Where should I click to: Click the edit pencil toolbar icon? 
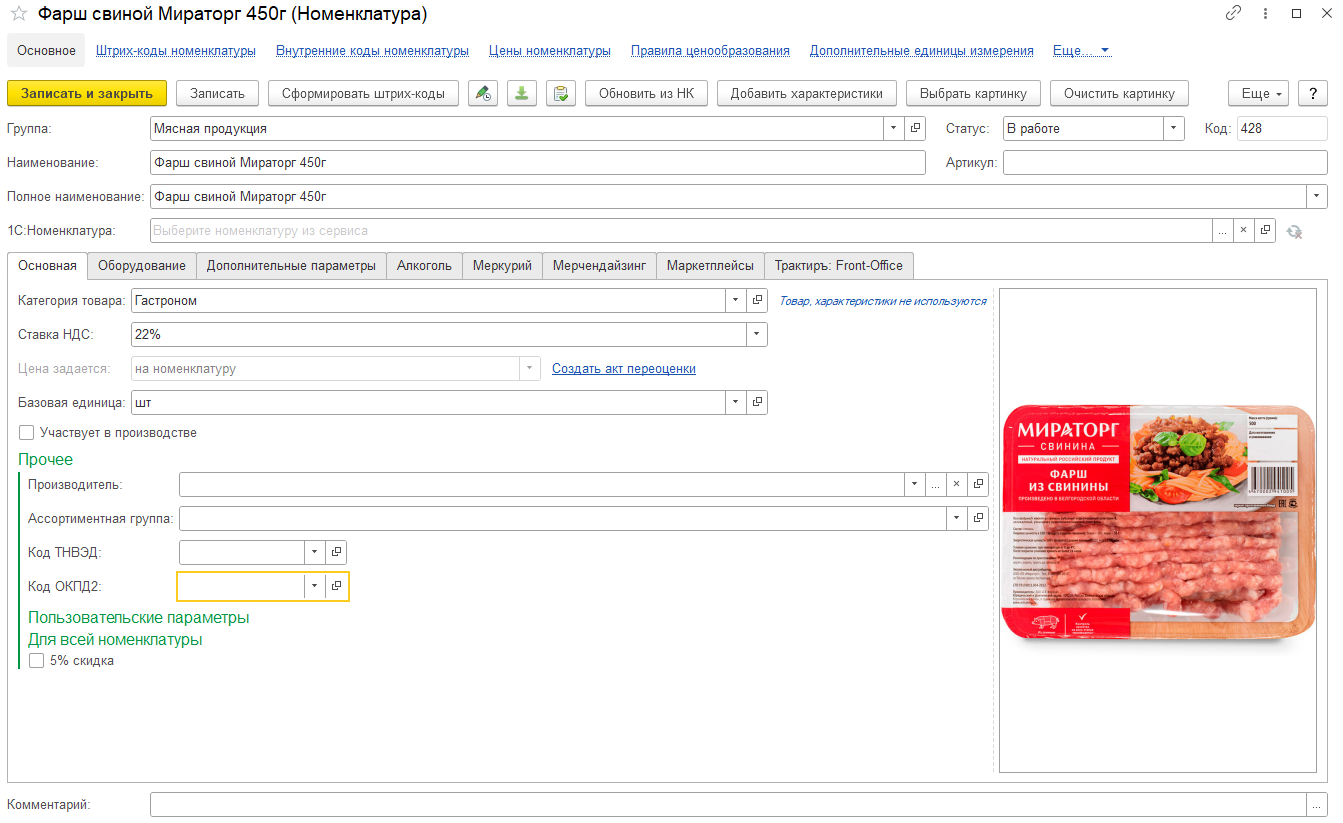(483, 93)
